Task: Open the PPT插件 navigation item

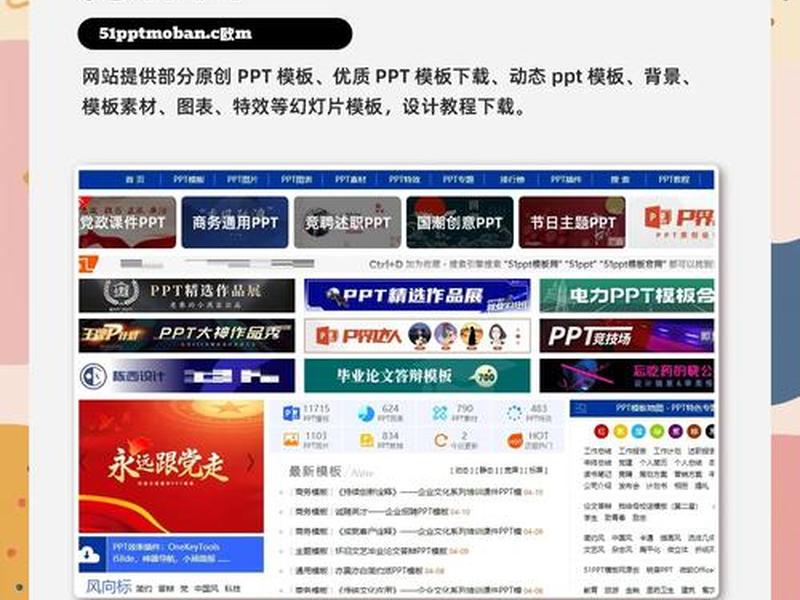Action: point(566,180)
